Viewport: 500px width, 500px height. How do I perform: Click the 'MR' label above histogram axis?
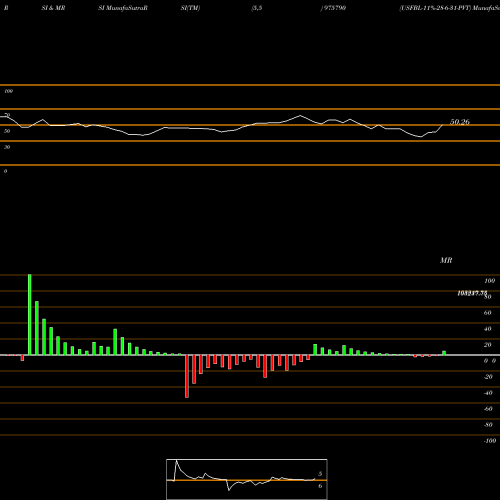pyautogui.click(x=446, y=260)
